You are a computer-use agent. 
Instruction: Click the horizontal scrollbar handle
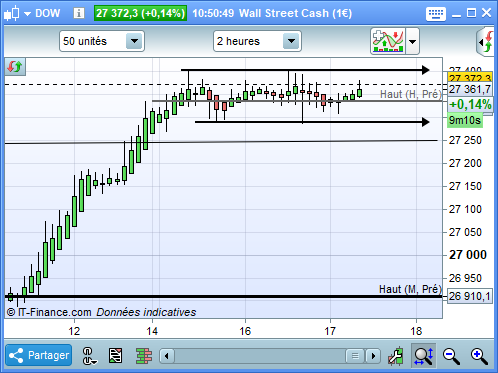point(355,356)
